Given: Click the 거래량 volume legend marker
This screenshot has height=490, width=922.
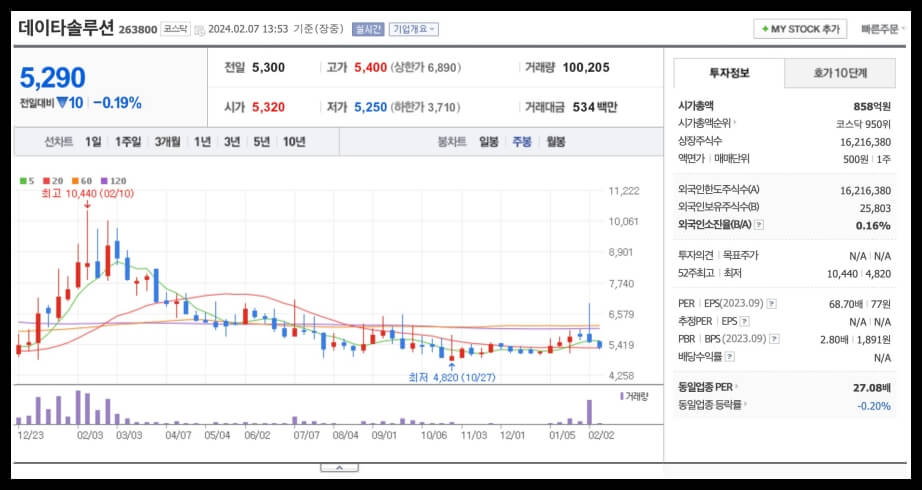Looking at the screenshot, I should [x=634, y=396].
